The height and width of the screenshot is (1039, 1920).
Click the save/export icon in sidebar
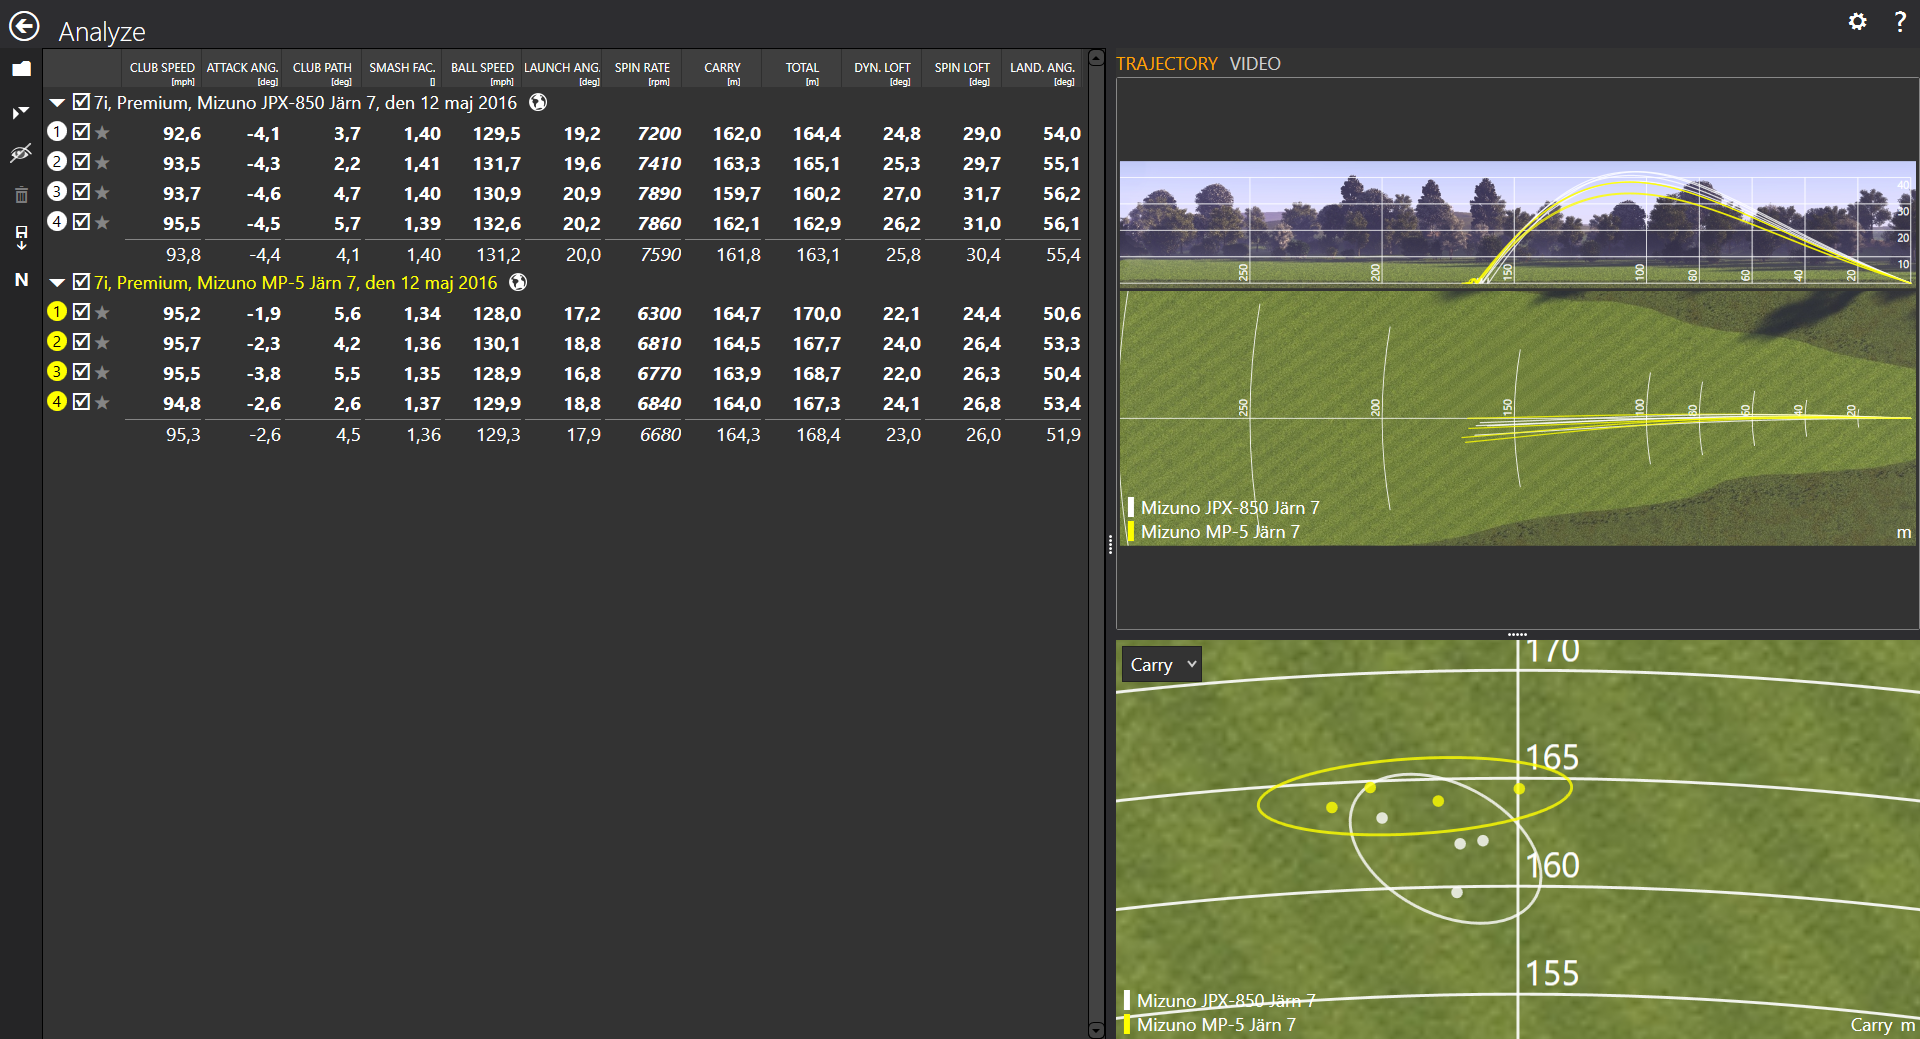pyautogui.click(x=21, y=237)
